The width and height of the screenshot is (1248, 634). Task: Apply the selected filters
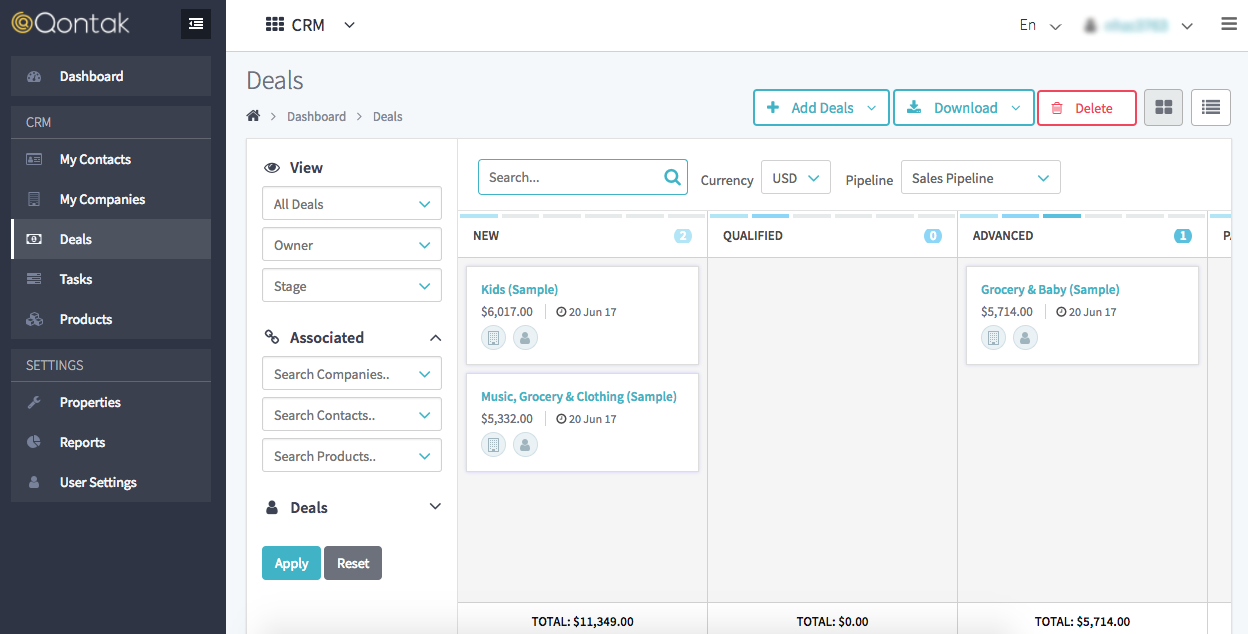click(291, 563)
